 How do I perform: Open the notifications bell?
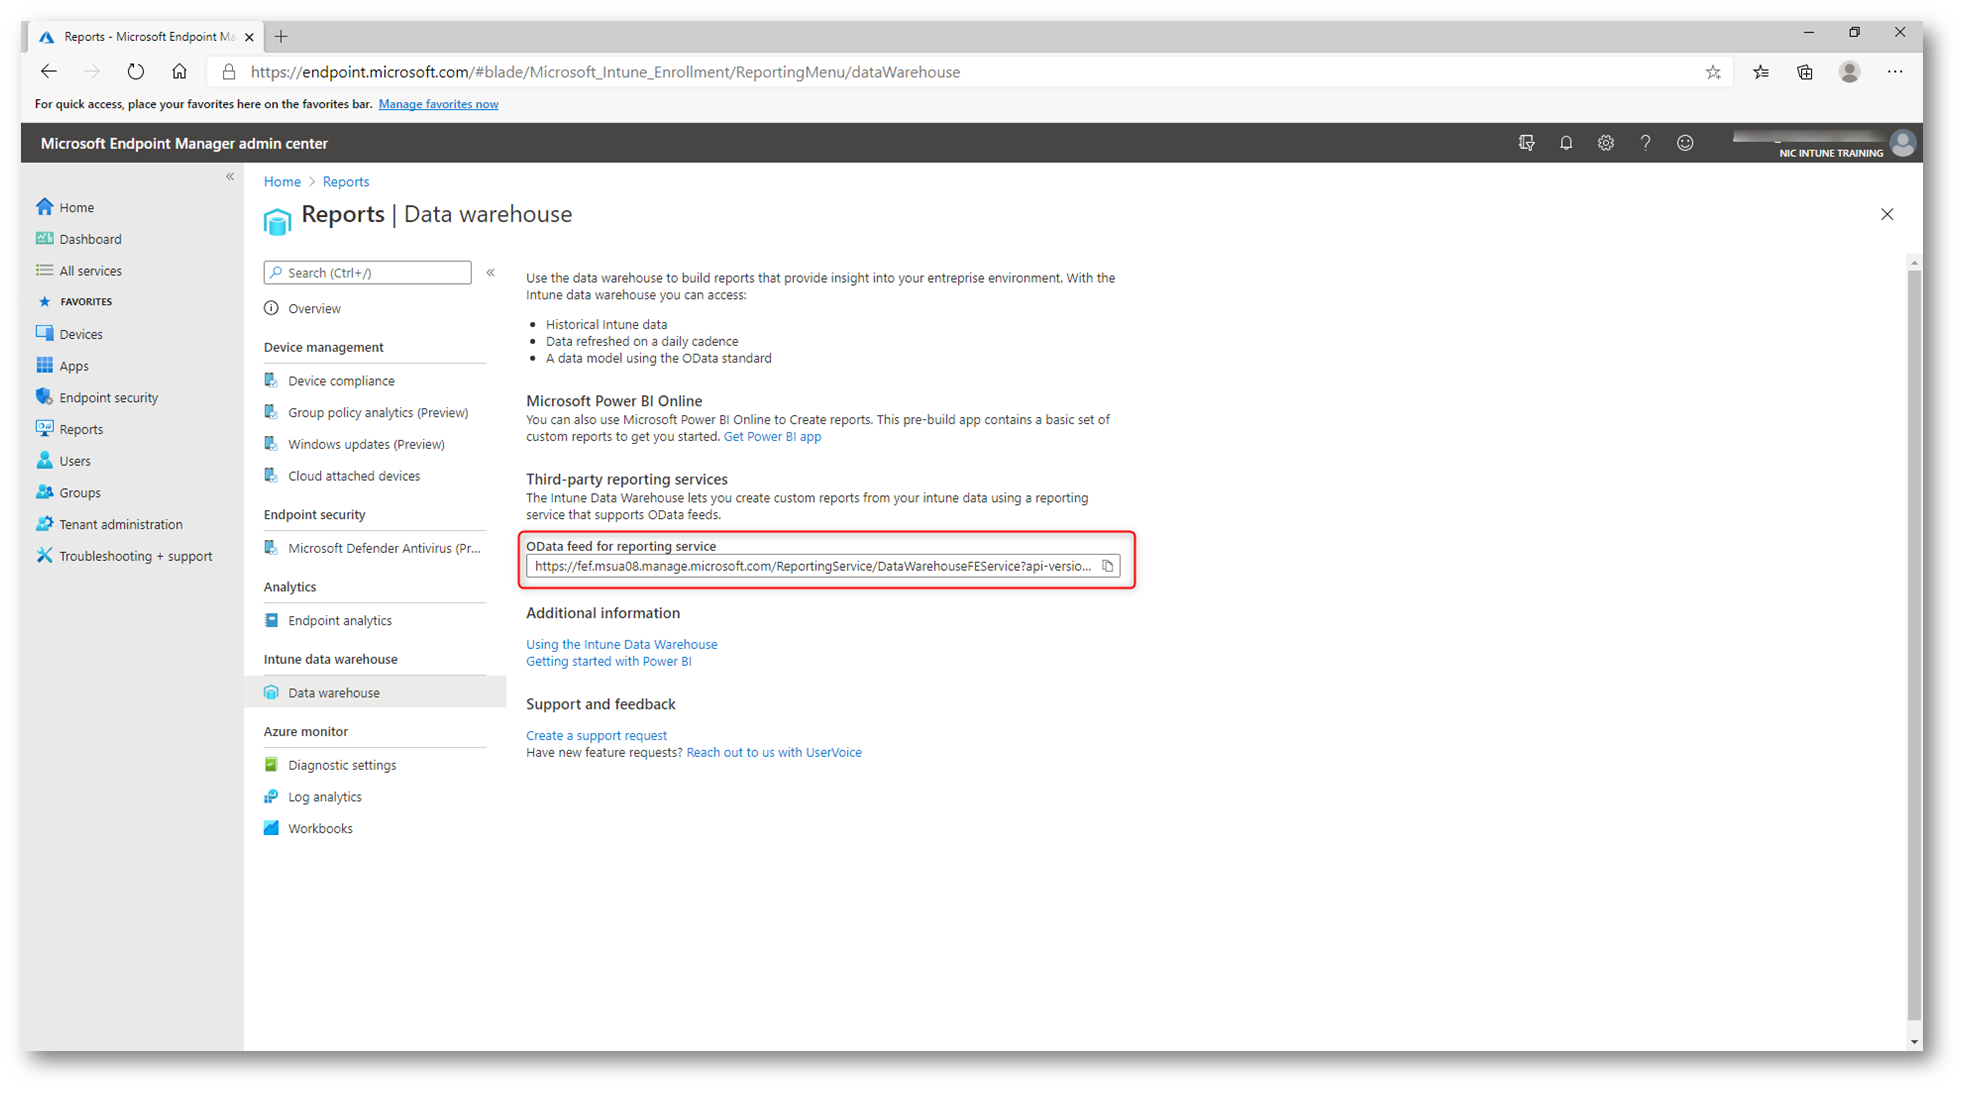[x=1566, y=143]
